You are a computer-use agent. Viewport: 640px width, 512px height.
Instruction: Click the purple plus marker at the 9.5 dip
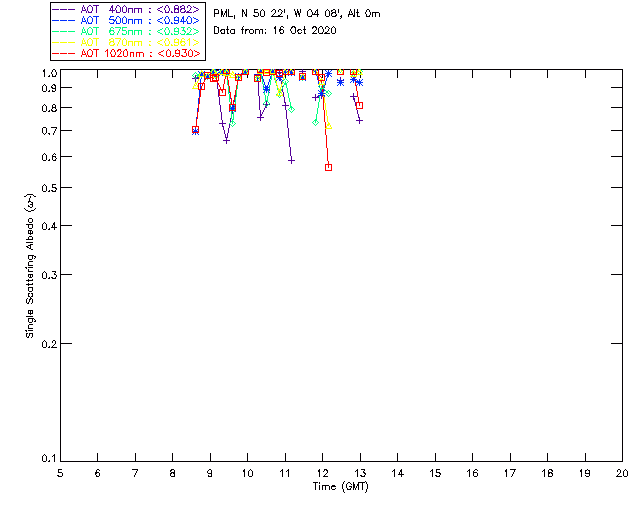coord(227,140)
